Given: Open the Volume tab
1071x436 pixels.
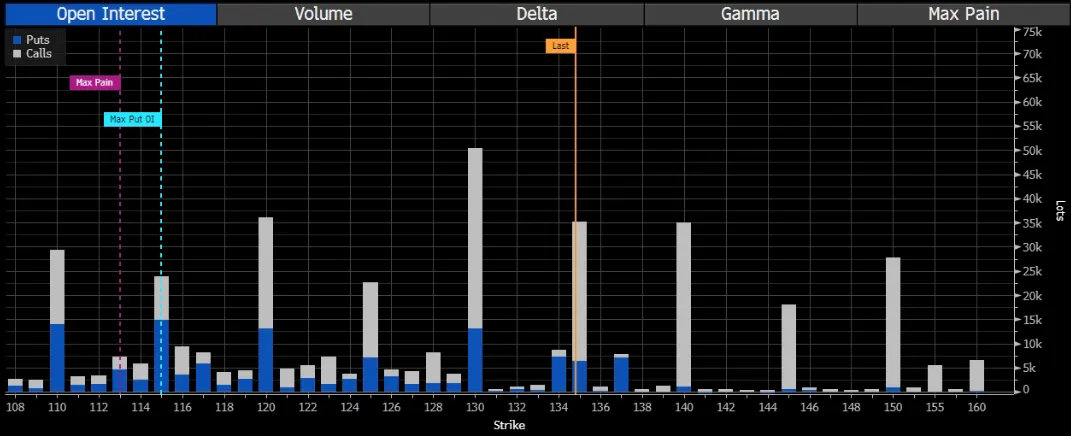Looking at the screenshot, I should (323, 14).
